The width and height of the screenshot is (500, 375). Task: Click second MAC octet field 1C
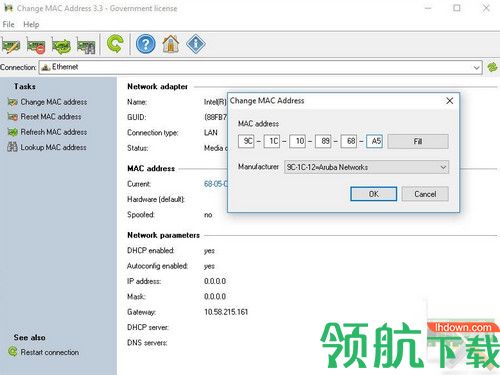[272, 141]
